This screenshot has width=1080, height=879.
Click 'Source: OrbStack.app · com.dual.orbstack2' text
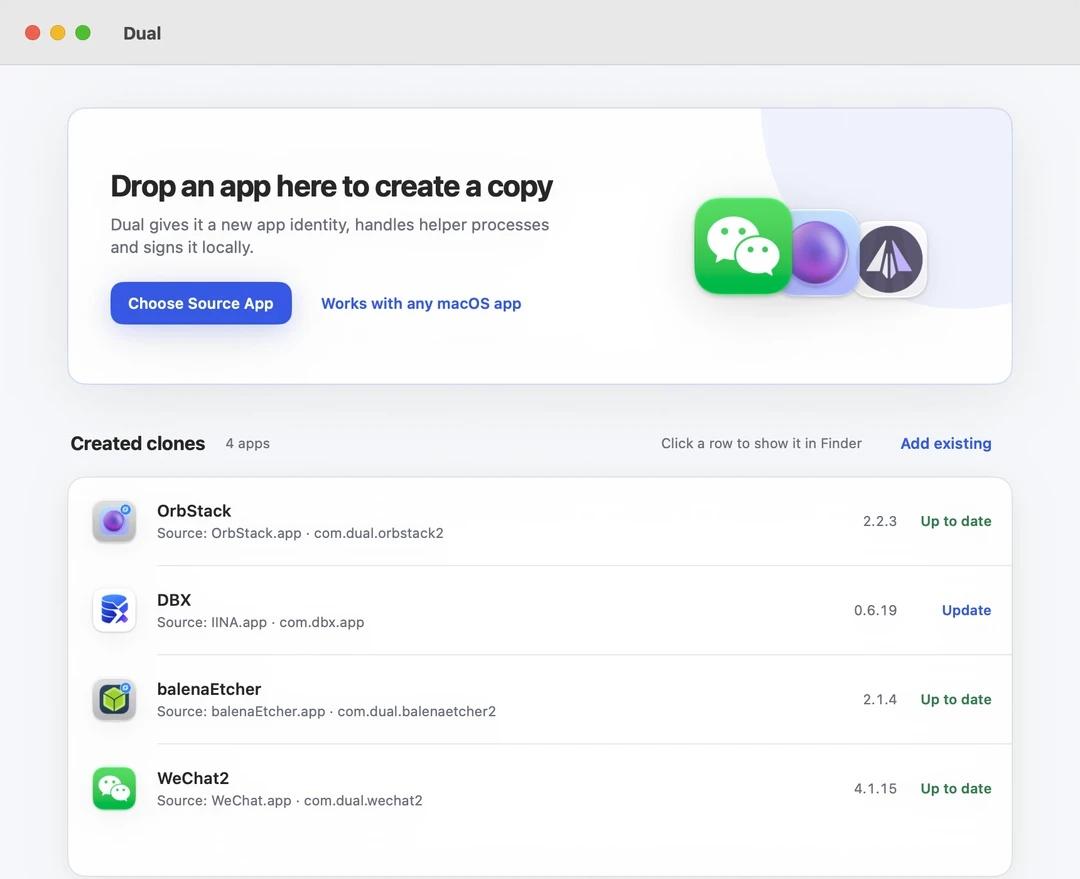point(300,533)
